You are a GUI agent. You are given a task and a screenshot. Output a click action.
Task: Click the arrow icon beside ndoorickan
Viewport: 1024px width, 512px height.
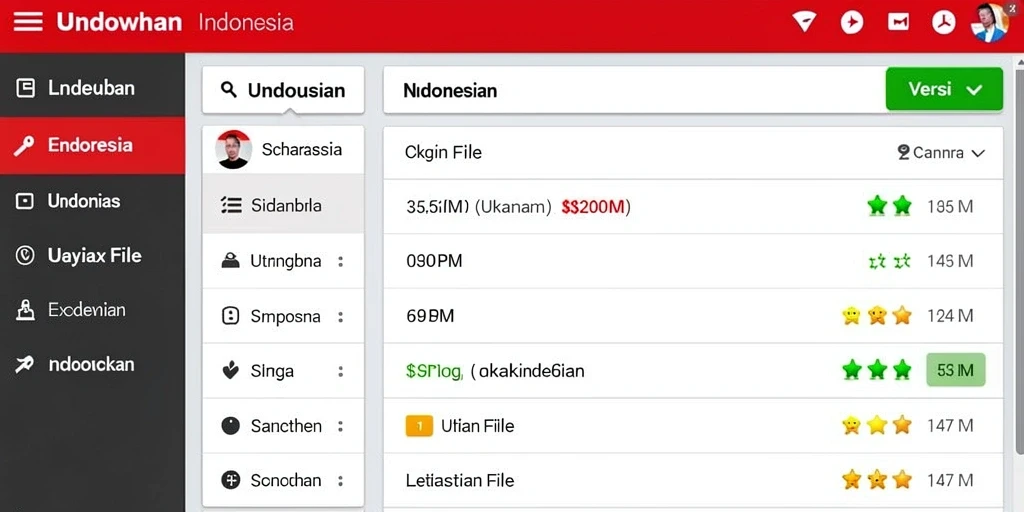click(25, 364)
